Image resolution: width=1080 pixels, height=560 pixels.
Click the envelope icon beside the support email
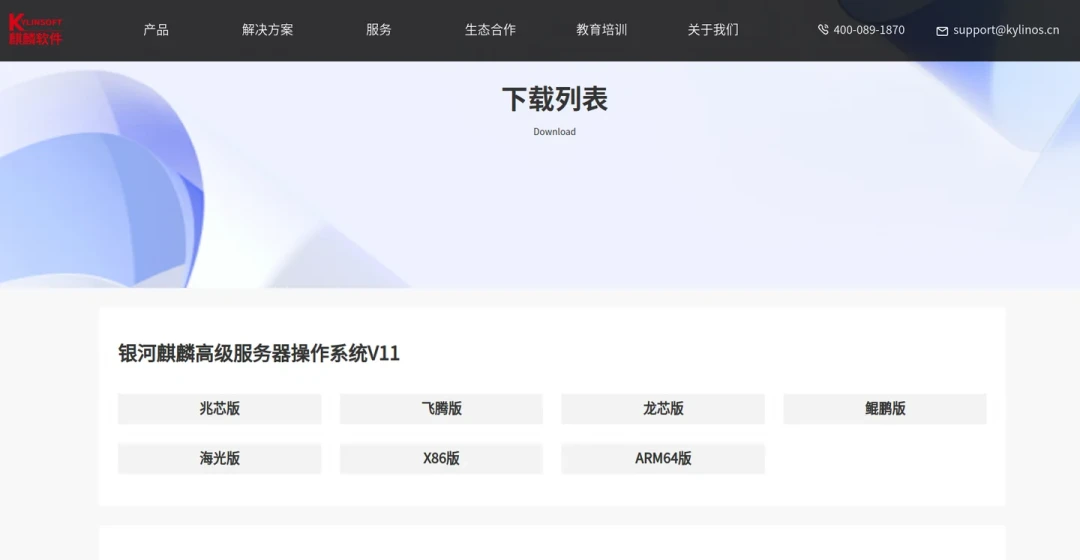[942, 31]
